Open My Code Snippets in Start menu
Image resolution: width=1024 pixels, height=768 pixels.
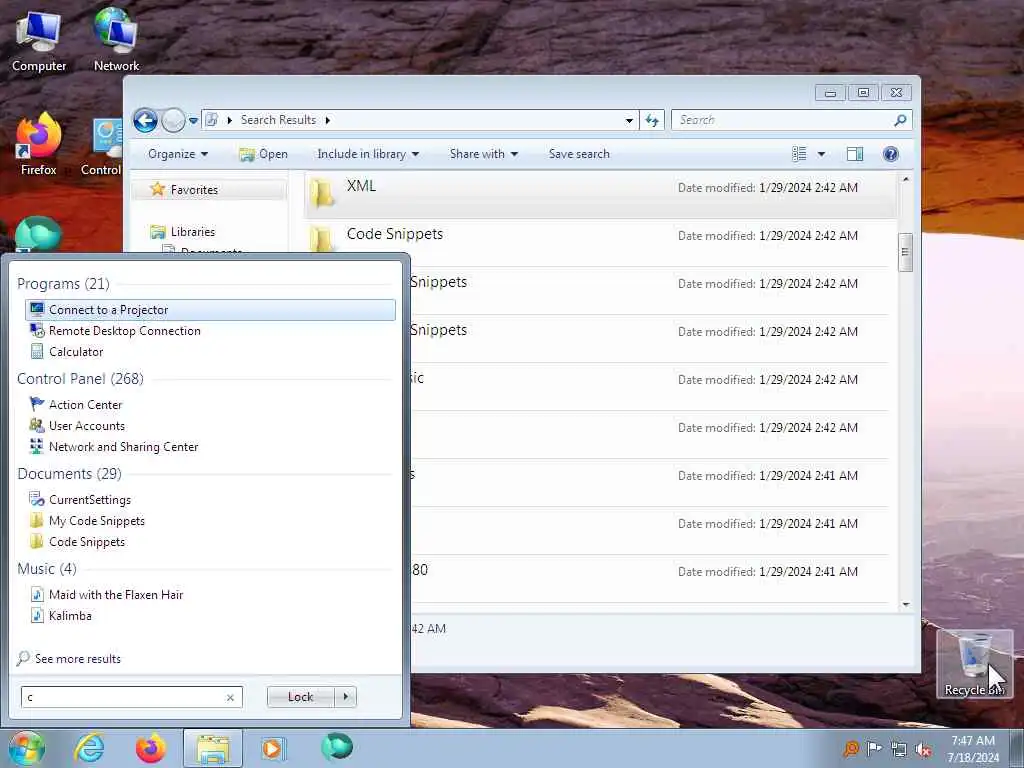210,520
